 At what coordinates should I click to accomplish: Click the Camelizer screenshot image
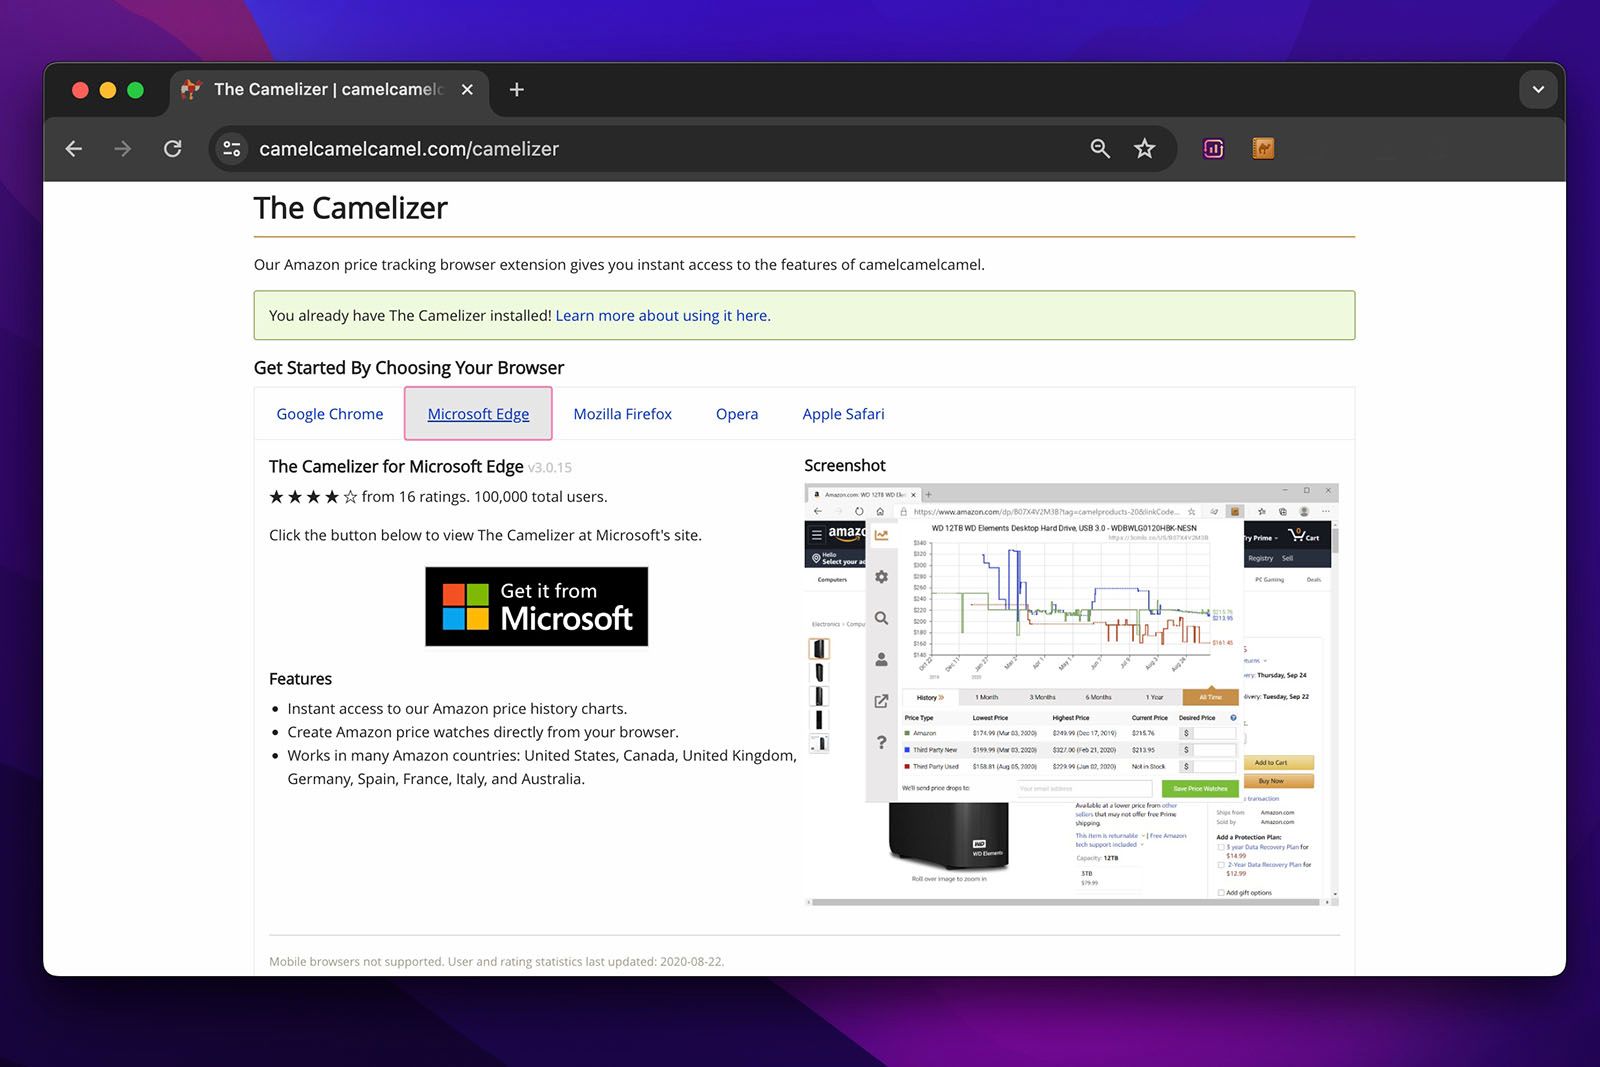(x=1071, y=695)
